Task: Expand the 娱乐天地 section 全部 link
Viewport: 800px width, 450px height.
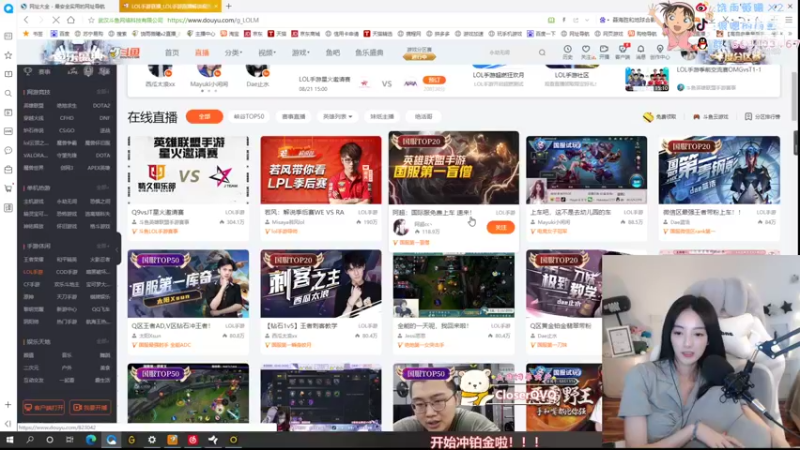Action: point(103,341)
